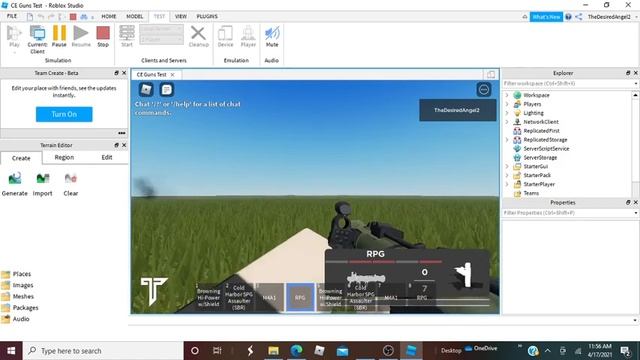Select the Region tab in Terrain Editor
Screen dimensions: 640x360
pyautogui.click(x=64, y=157)
